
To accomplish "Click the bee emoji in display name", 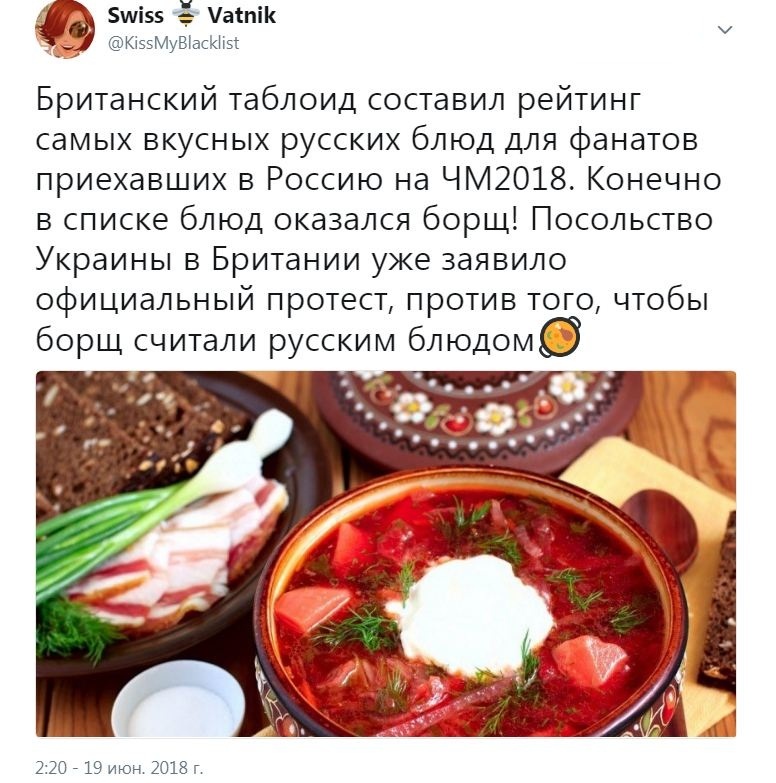I will coord(186,13).
